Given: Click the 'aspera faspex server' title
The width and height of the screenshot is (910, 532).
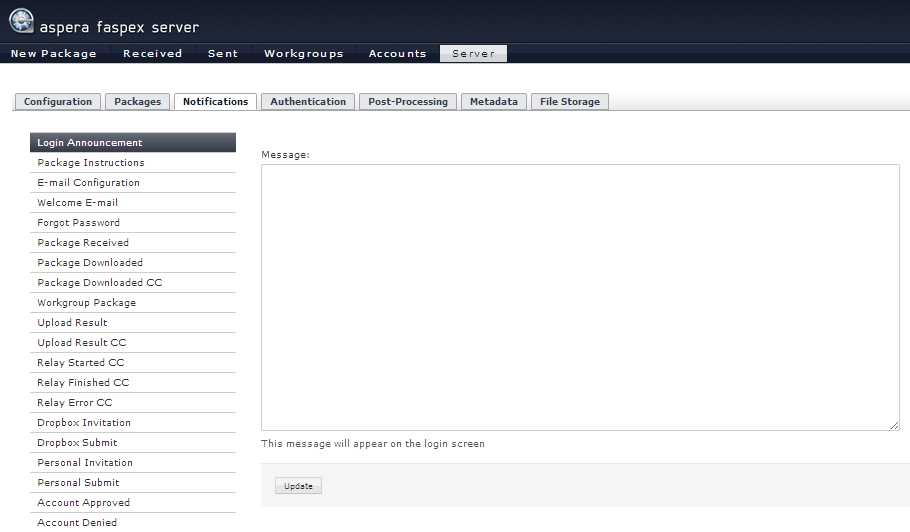Looking at the screenshot, I should coord(119,27).
